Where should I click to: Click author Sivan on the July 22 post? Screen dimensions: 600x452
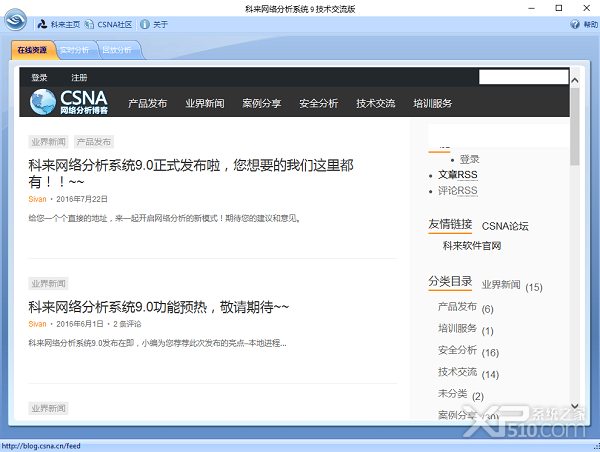[x=37, y=199]
